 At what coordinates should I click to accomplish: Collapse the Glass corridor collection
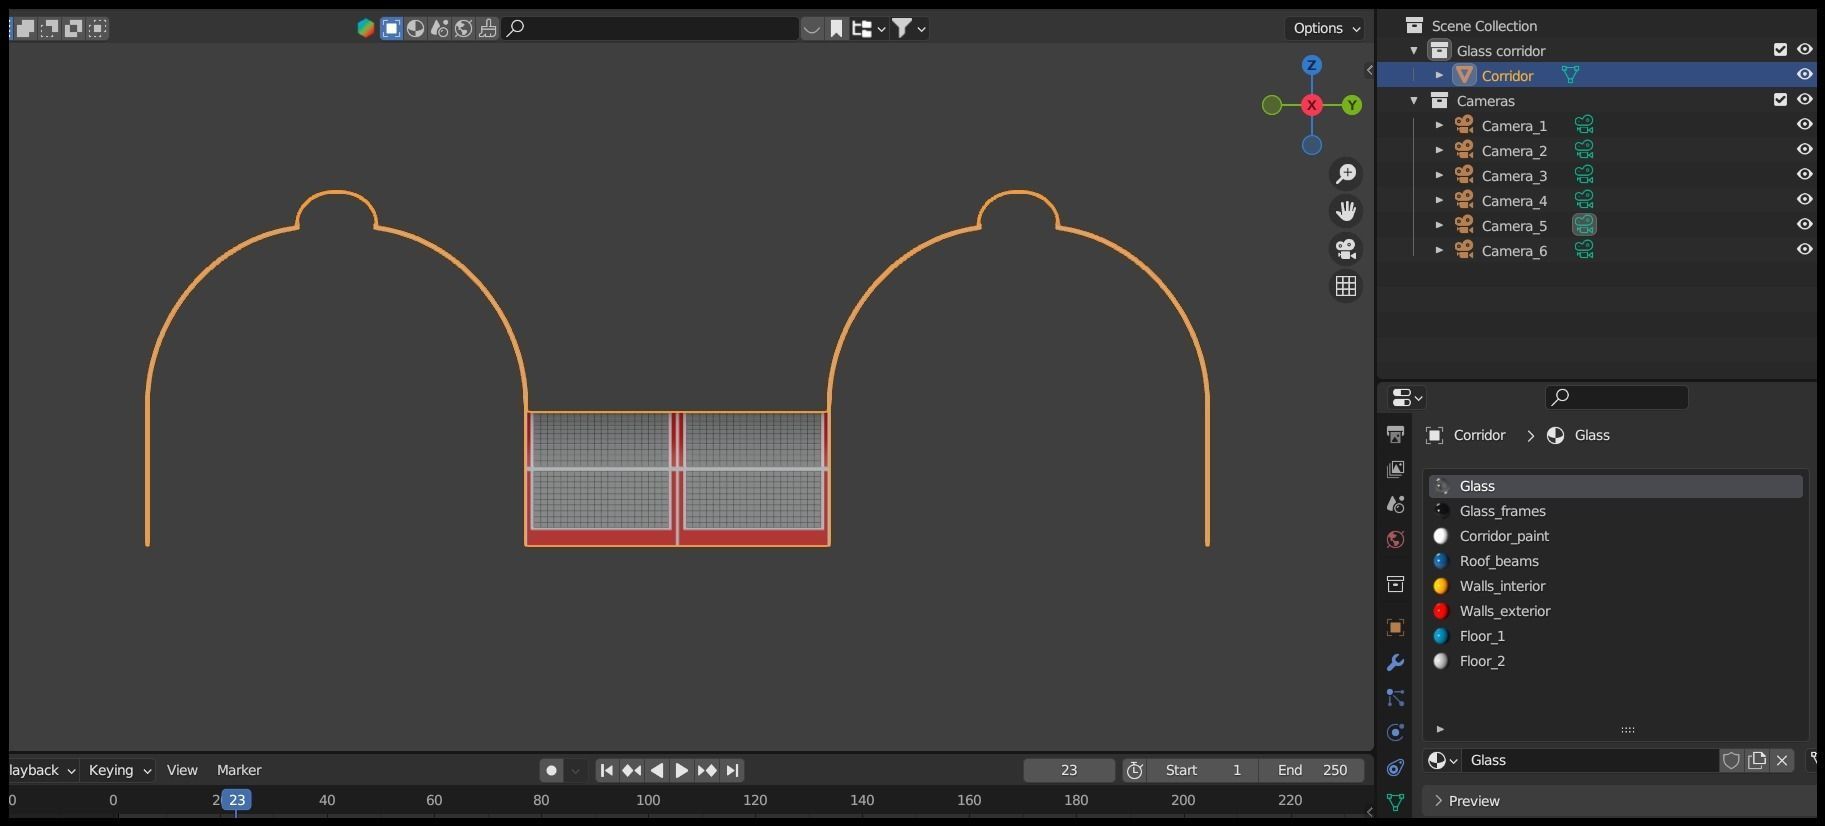click(x=1414, y=50)
